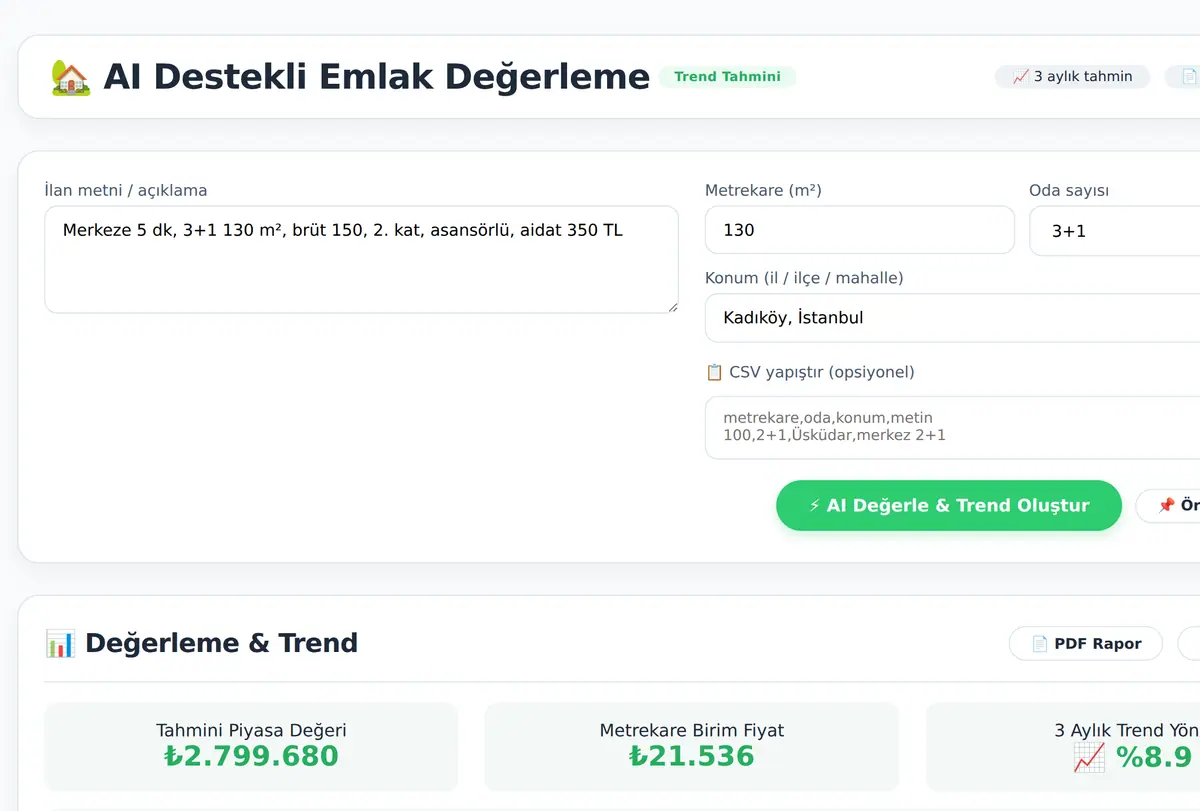
Task: Click the lightning bolt icon on green button
Action: [815, 505]
